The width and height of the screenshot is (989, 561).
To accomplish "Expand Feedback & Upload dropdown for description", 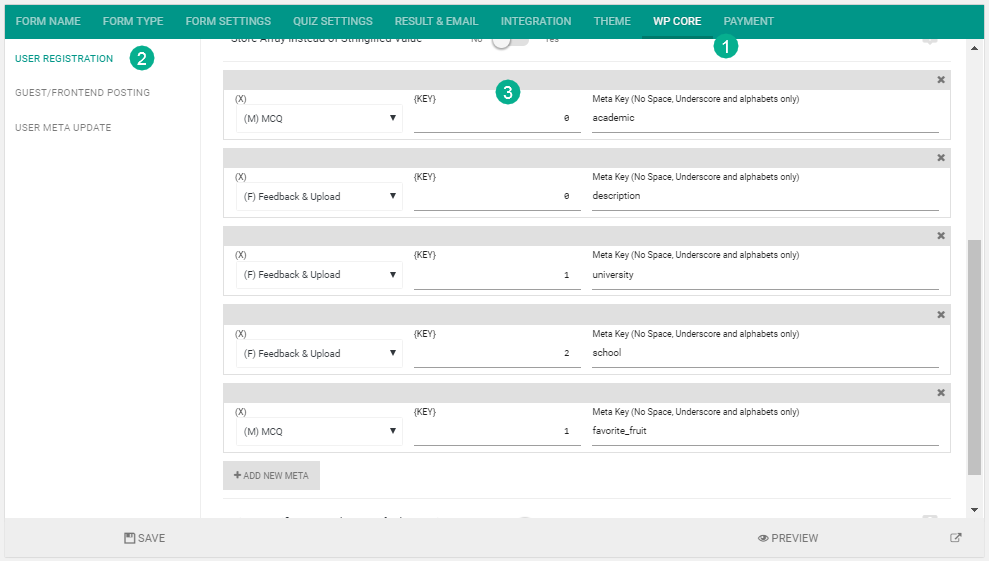I will coord(319,196).
